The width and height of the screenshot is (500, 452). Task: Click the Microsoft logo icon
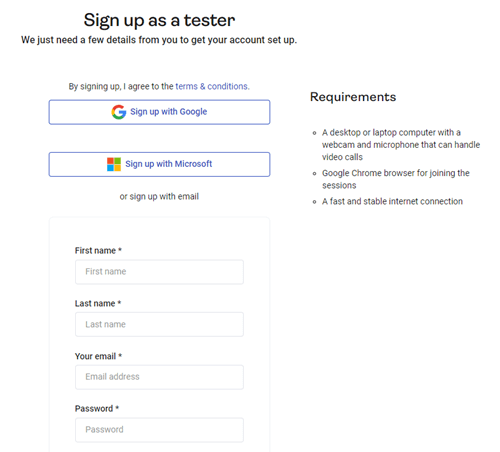click(x=114, y=164)
